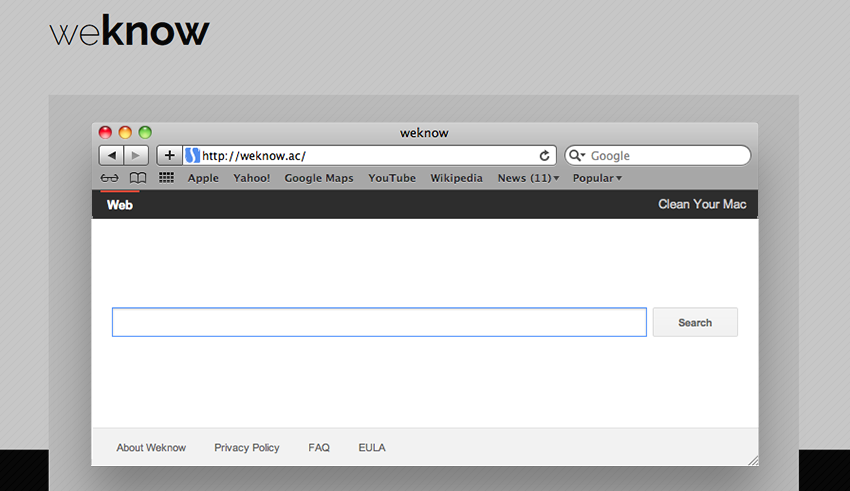Click the Search button
The image size is (850, 491).
(x=695, y=322)
